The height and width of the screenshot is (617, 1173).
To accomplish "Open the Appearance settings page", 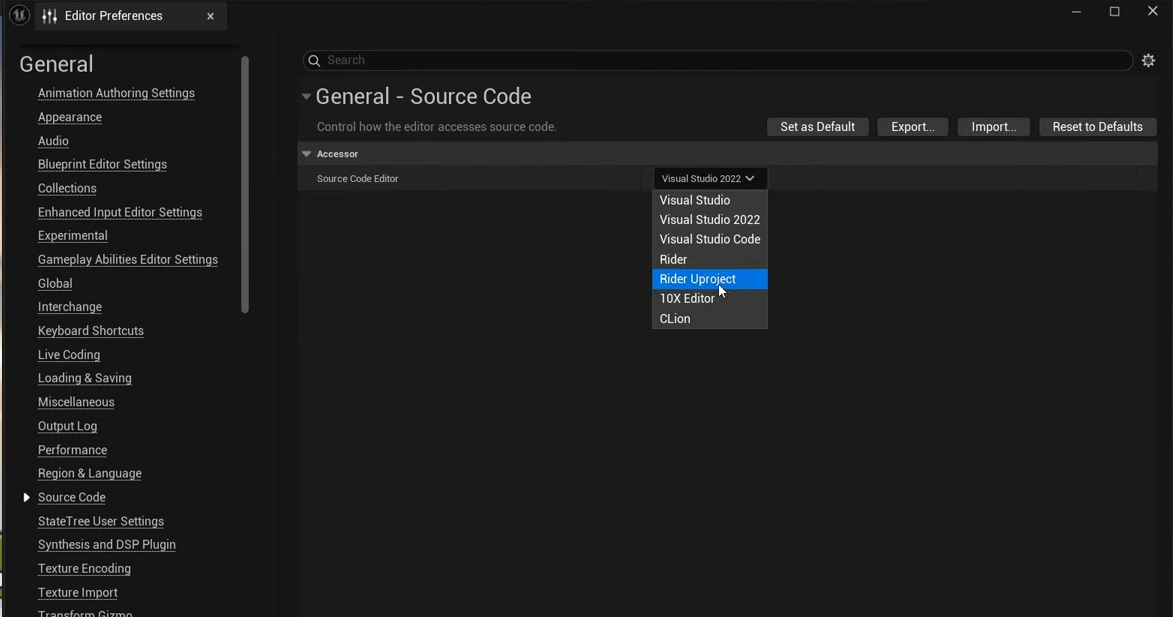I will [x=70, y=117].
